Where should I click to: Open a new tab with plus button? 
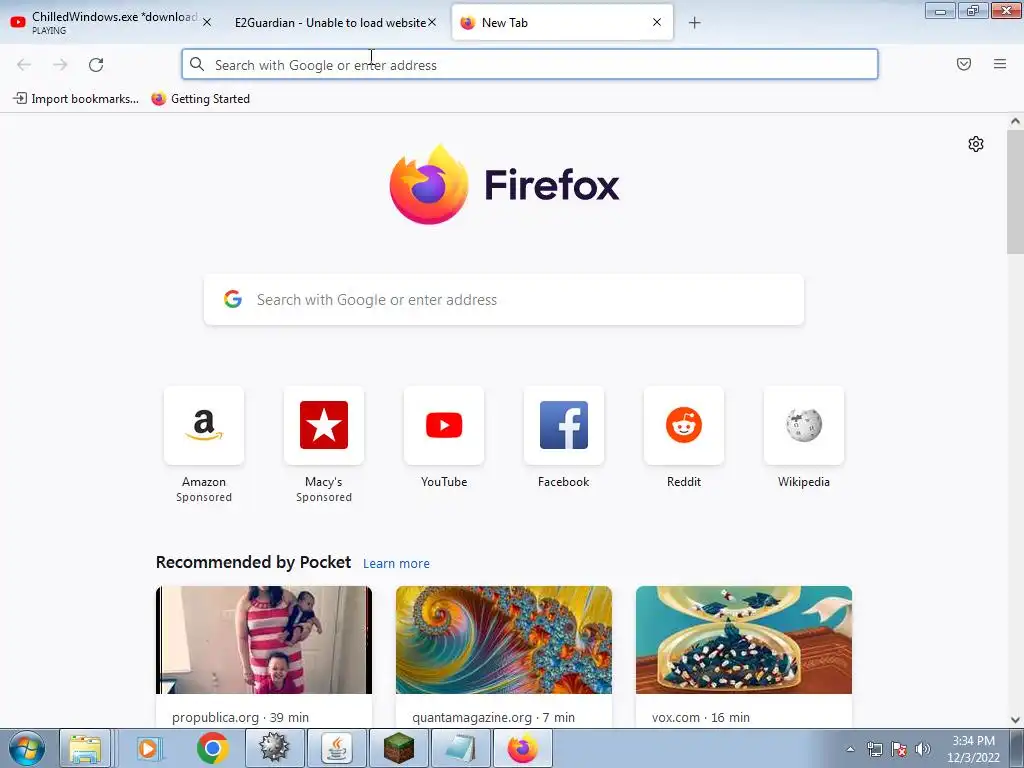point(695,23)
